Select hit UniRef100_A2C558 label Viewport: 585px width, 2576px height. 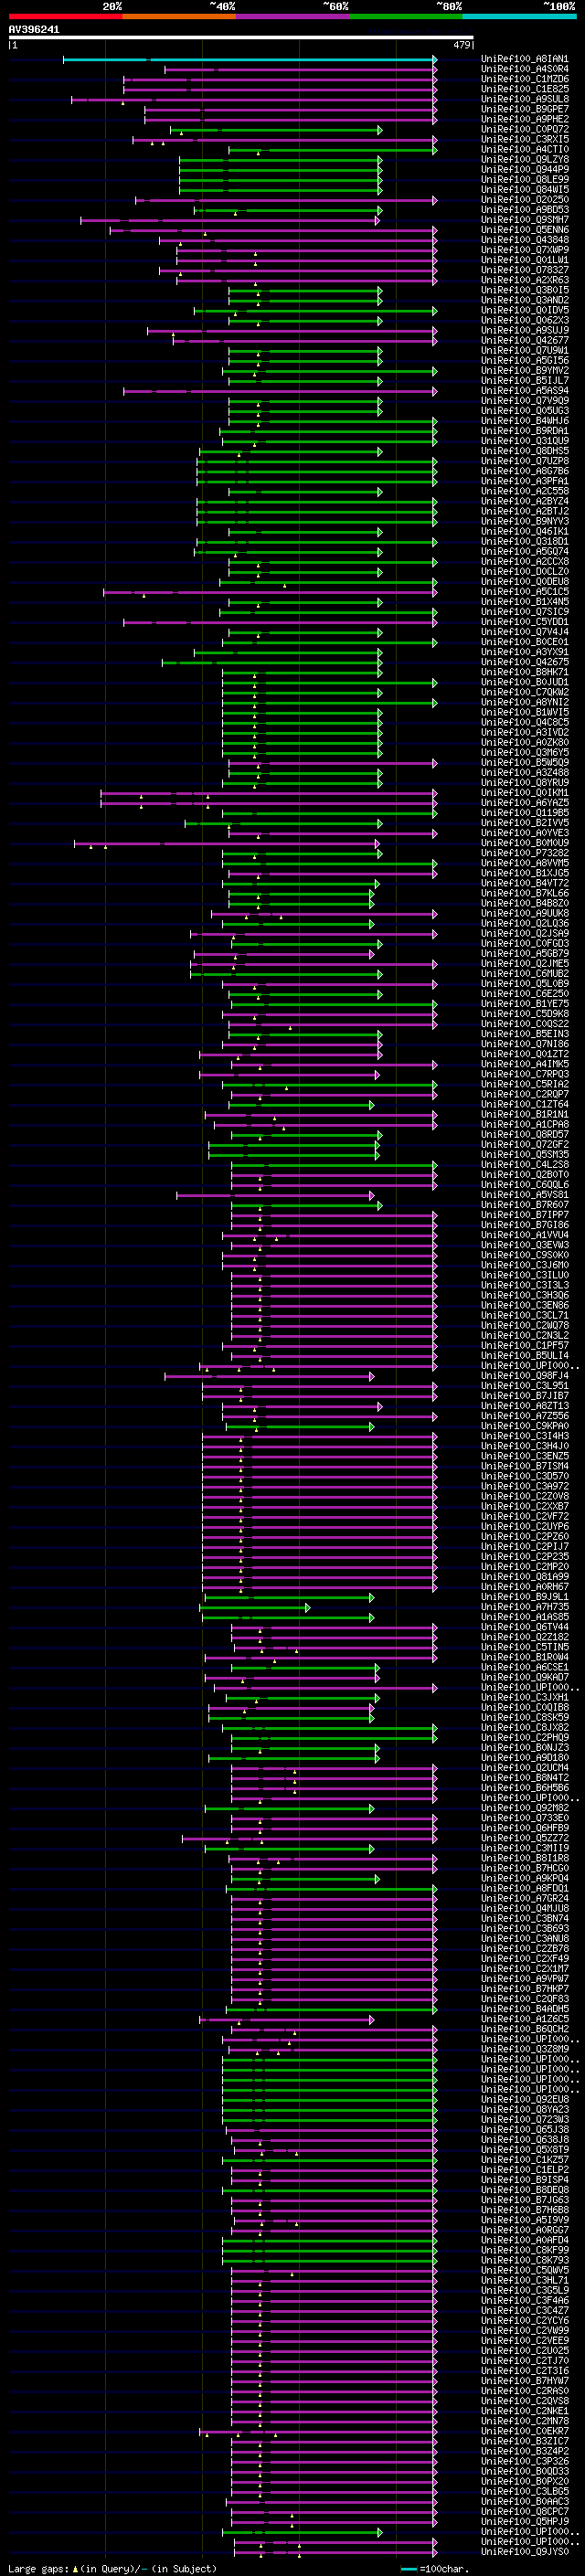point(525,491)
